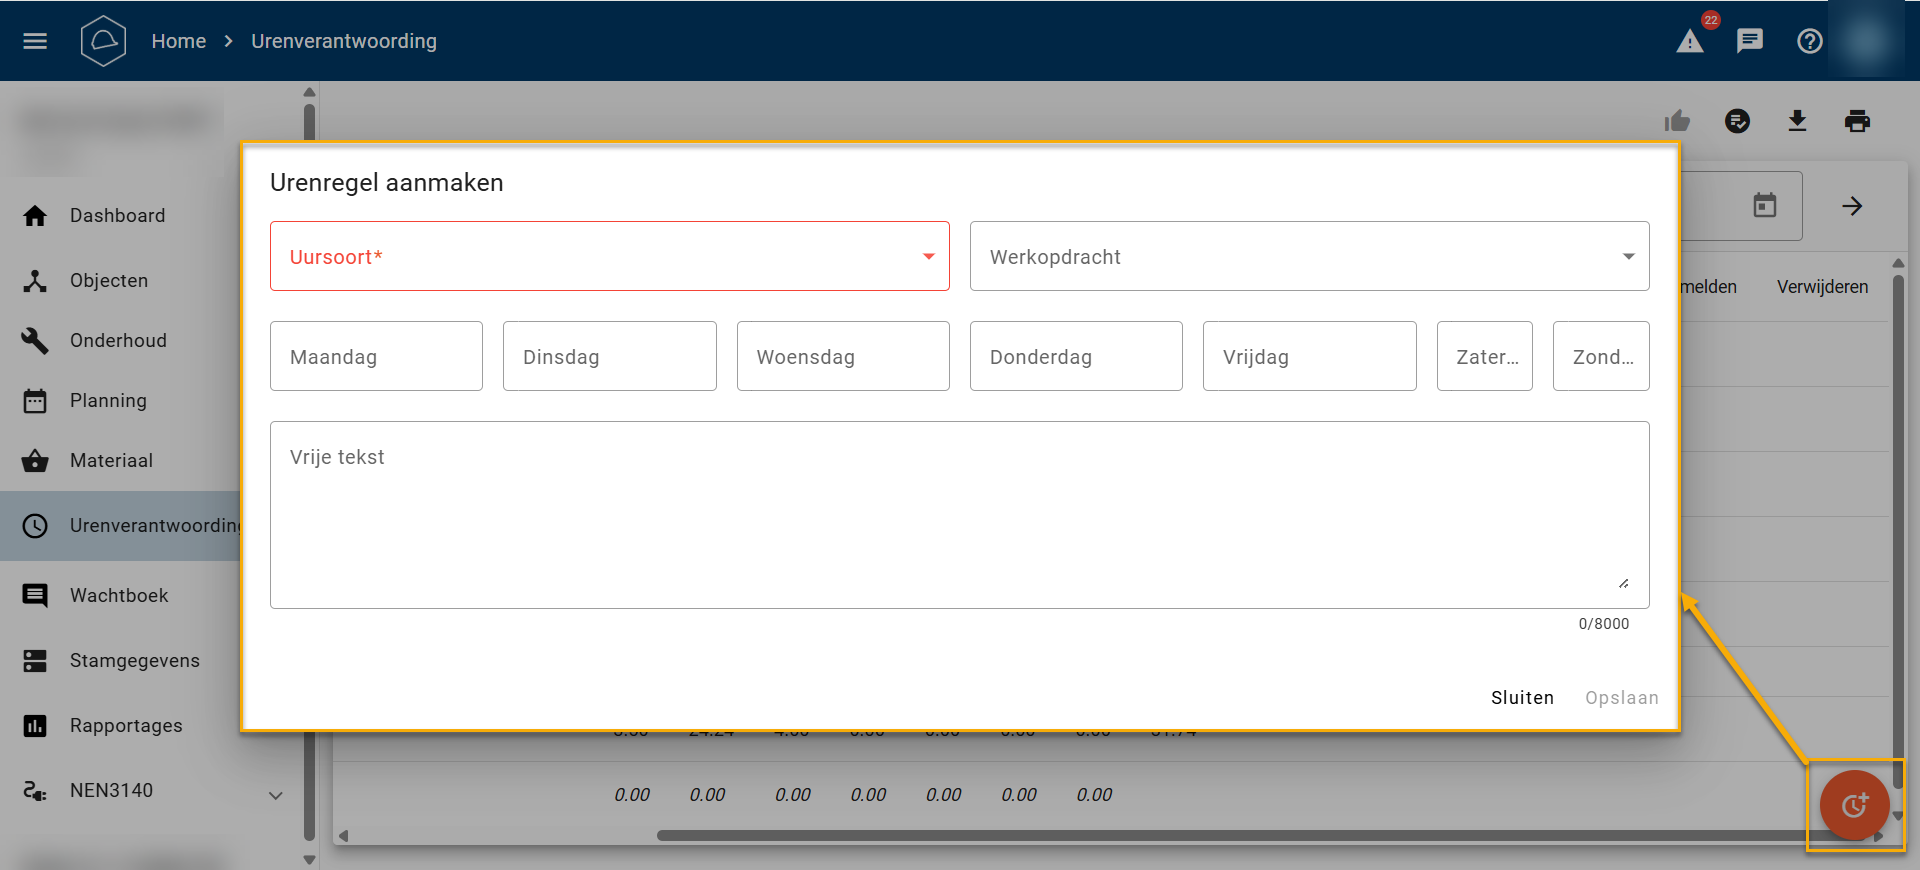The image size is (1920, 870).
Task: Go to next week arrow
Action: point(1852,206)
